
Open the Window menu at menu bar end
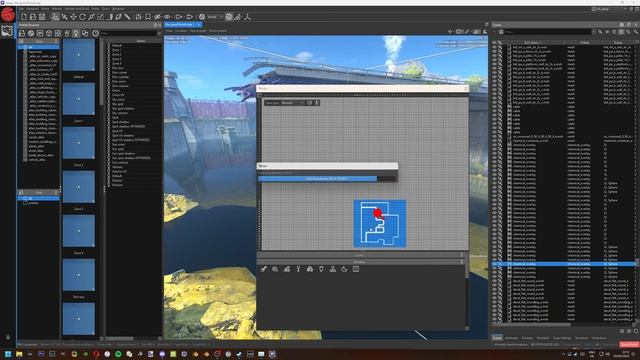pyautogui.click(x=118, y=9)
